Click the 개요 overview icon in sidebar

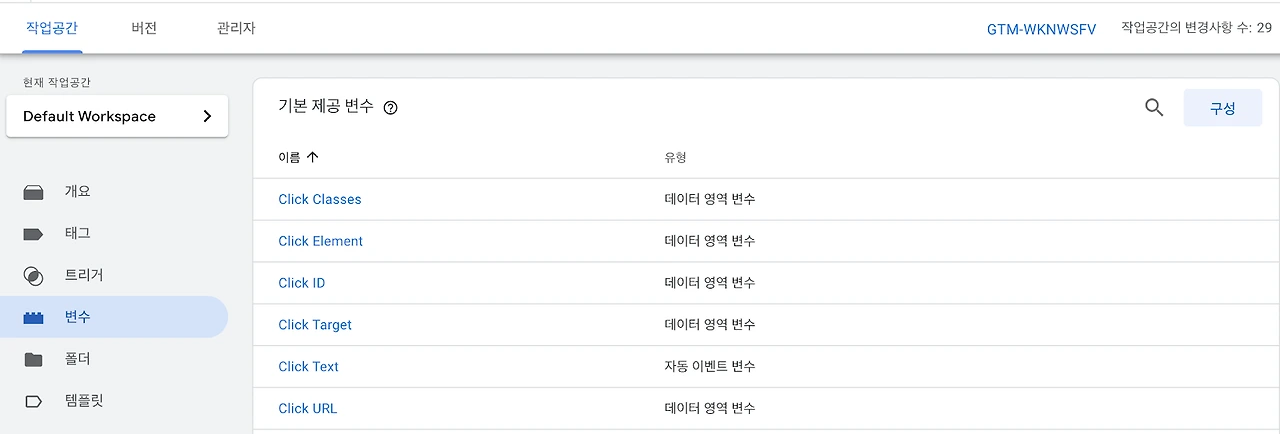pos(33,192)
